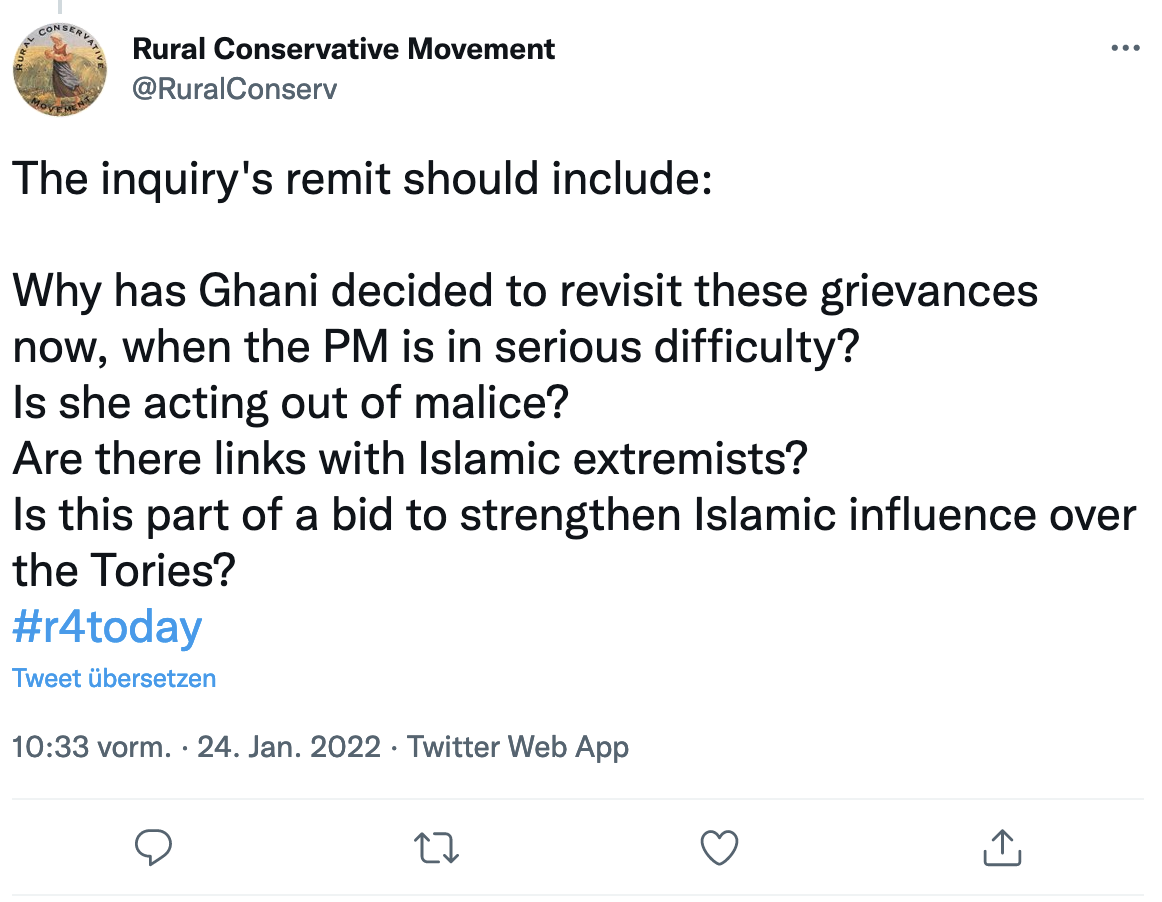Expand the three-dot tweet actions menu
1162x902 pixels.
(x=1126, y=47)
